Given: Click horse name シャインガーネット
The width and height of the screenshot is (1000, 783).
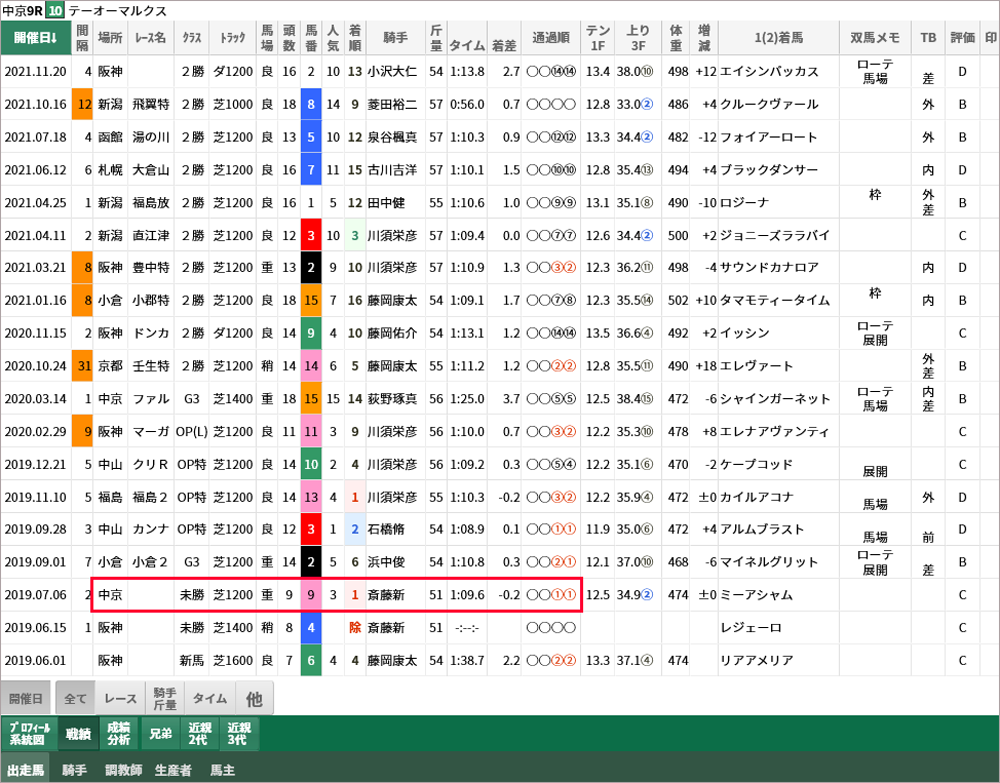Looking at the screenshot, I should pos(775,399).
